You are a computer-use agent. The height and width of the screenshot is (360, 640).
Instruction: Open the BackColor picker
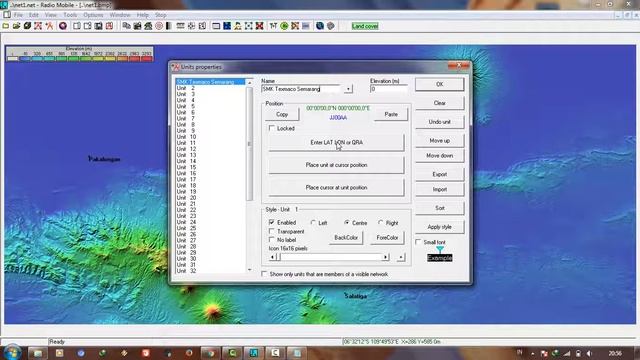click(346, 238)
